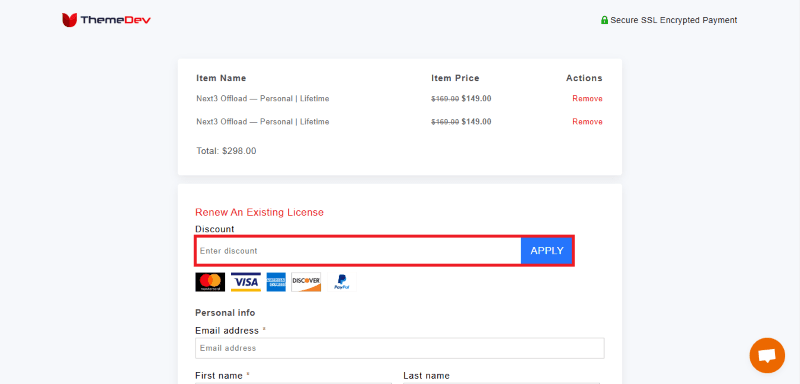Click the Item Price column header
This screenshot has height=384, width=800.
point(455,78)
